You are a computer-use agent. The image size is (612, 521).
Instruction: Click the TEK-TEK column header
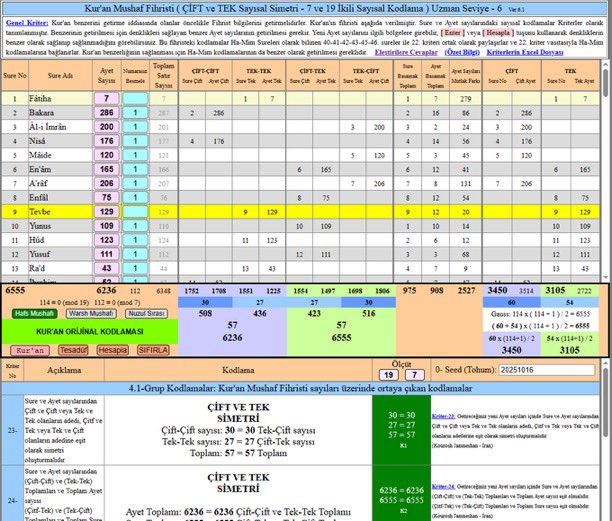[x=259, y=71]
